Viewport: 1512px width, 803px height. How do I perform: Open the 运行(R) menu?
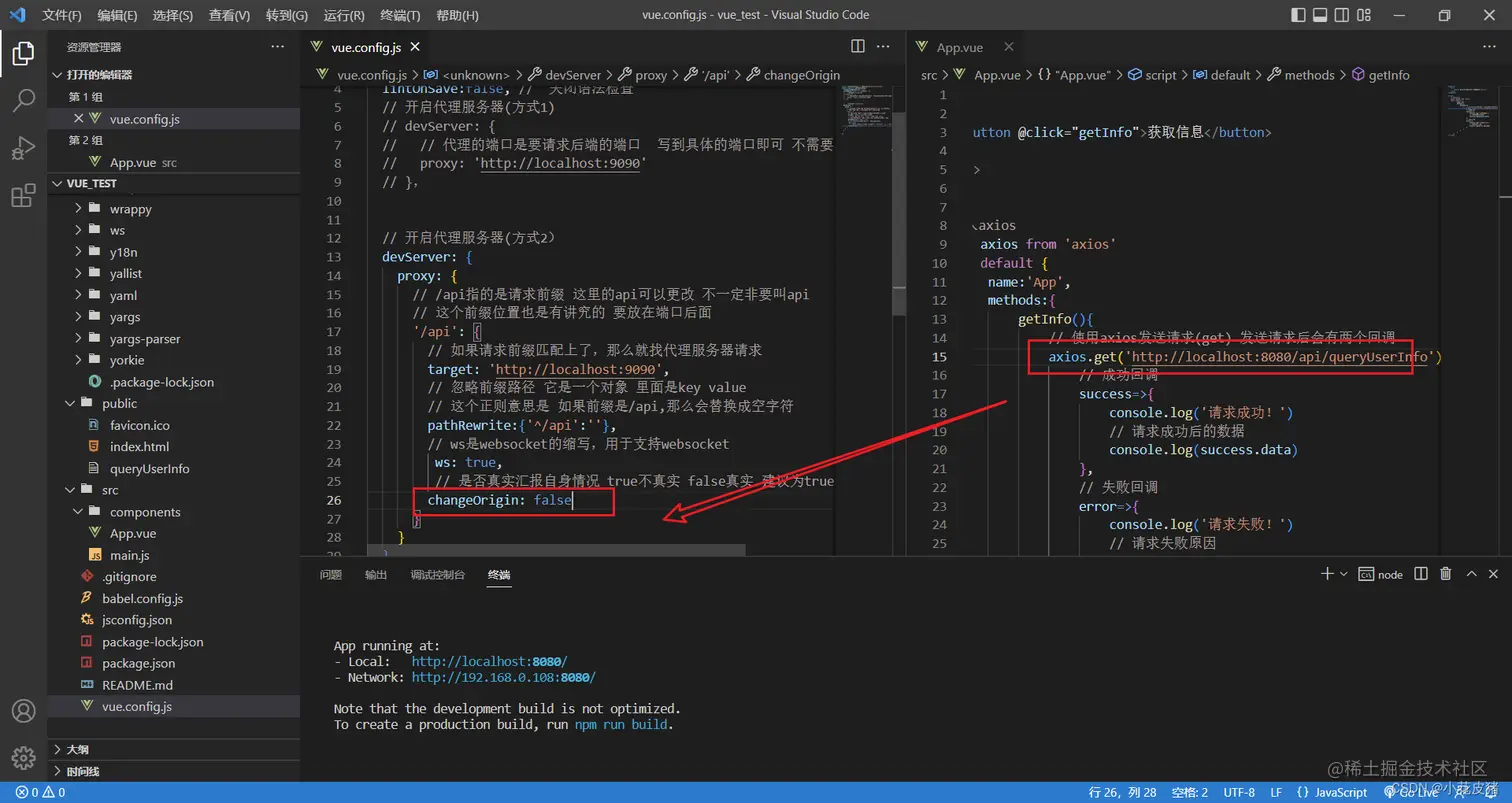tap(344, 15)
